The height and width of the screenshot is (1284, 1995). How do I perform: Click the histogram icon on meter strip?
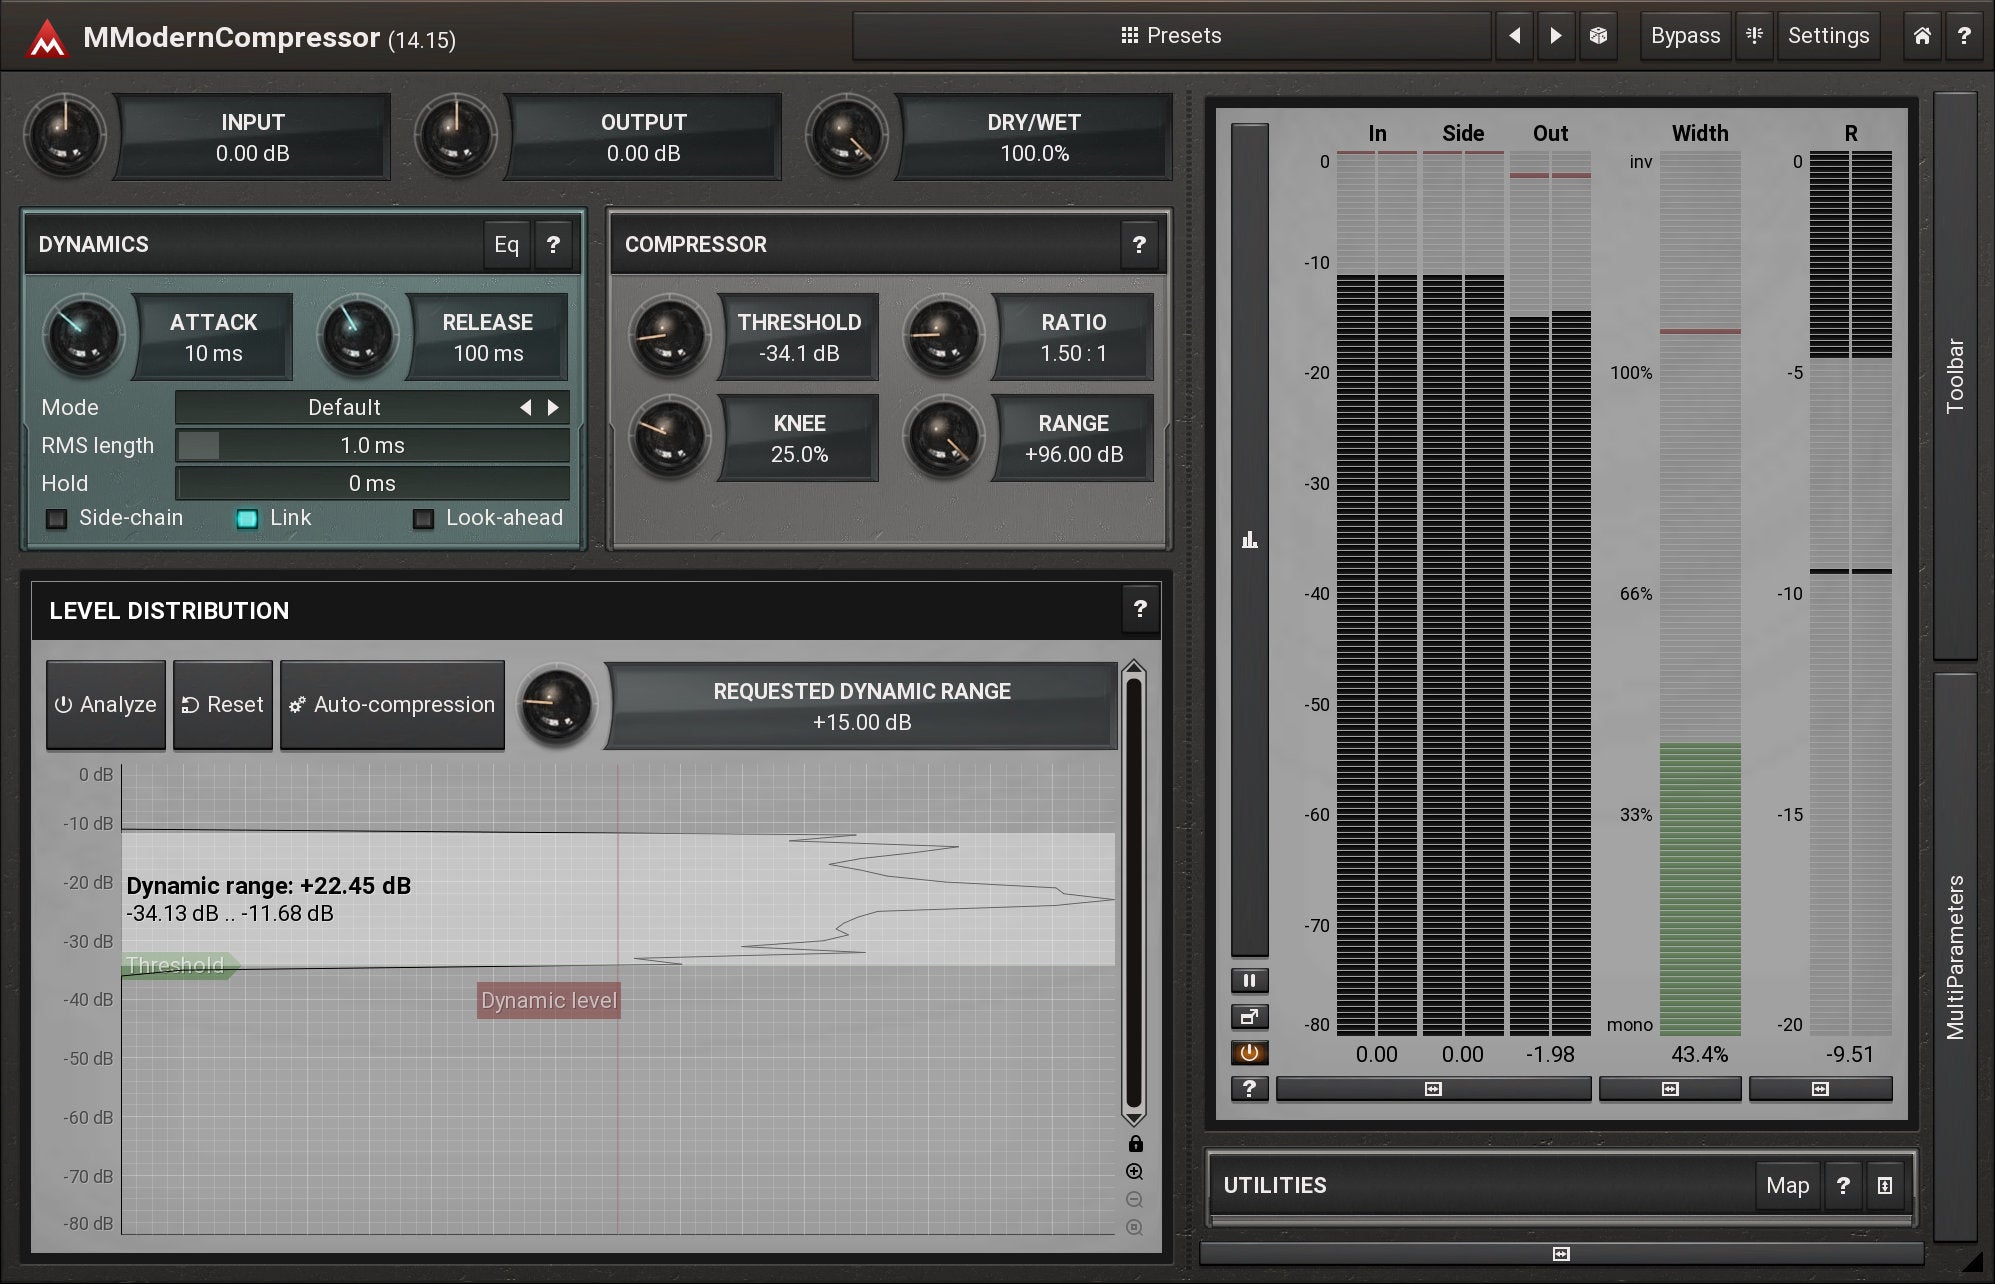(1249, 540)
